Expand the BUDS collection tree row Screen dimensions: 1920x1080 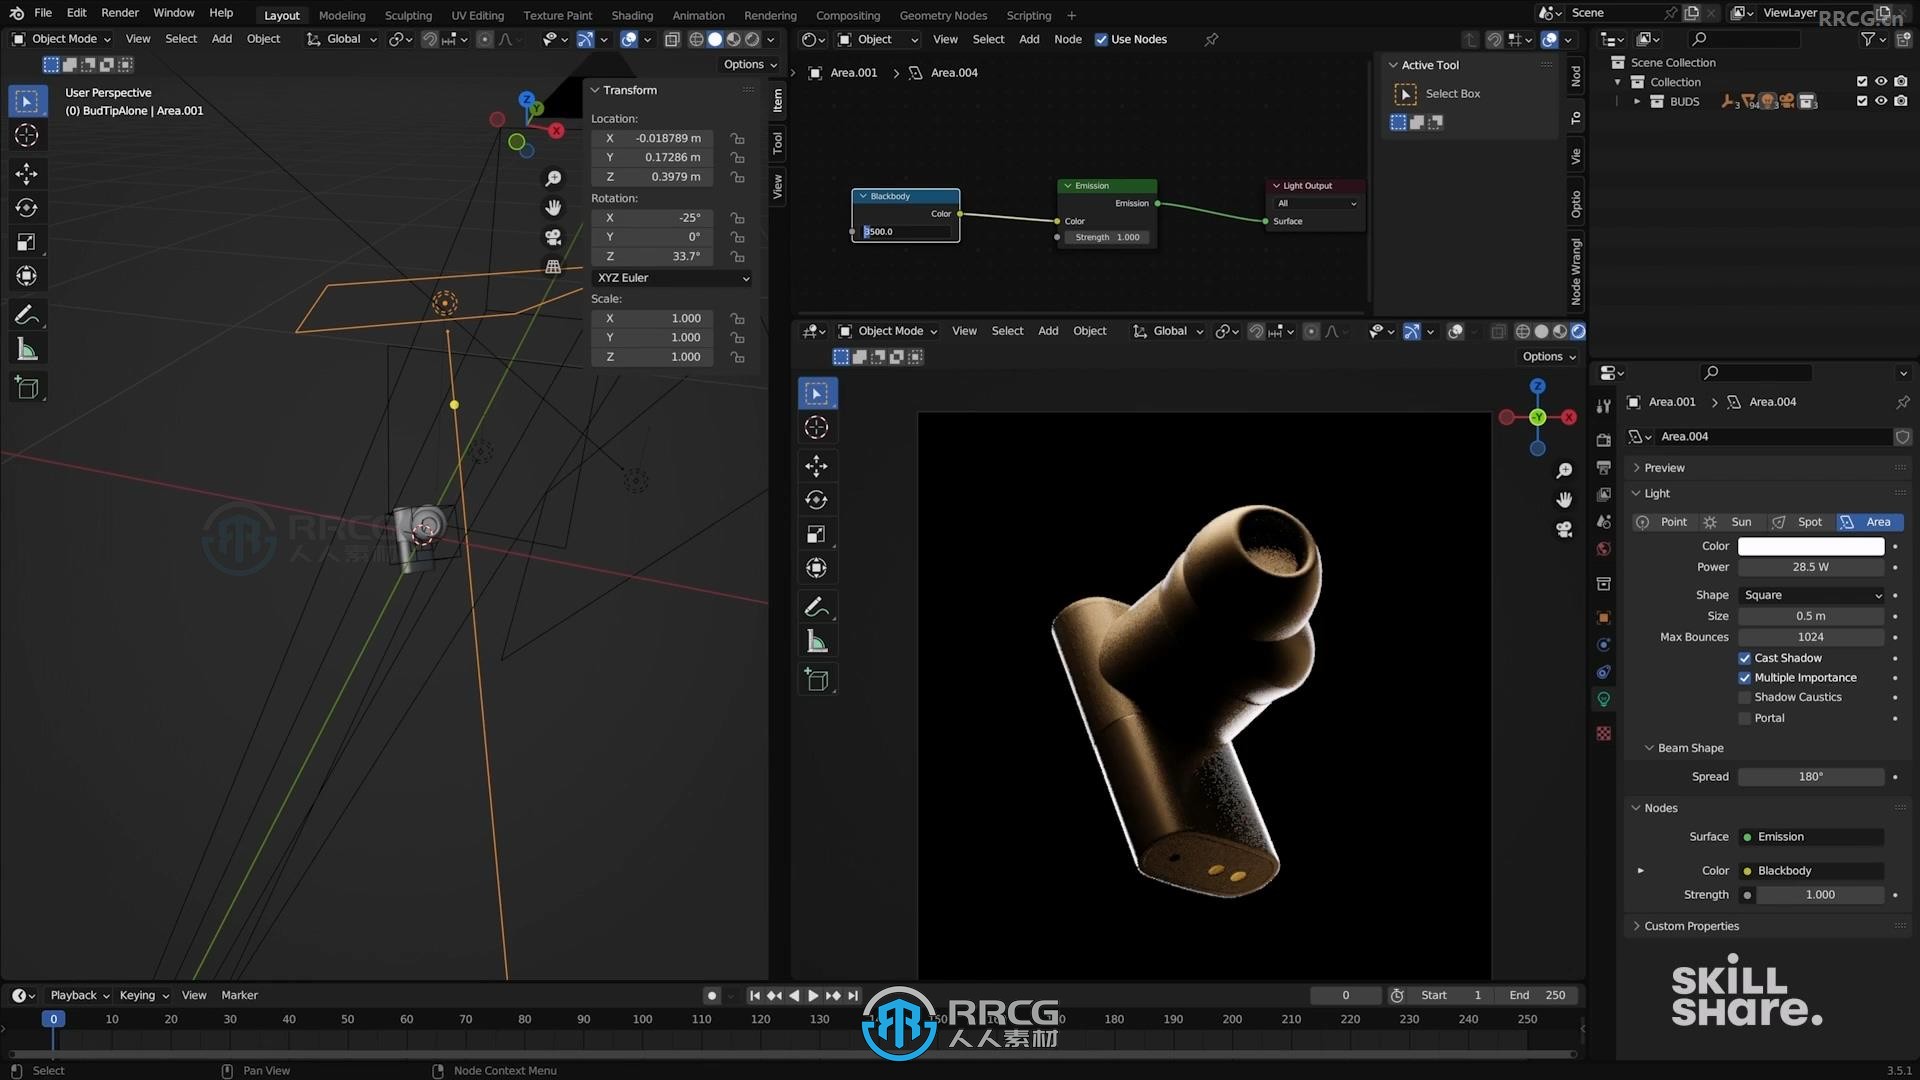(1637, 102)
